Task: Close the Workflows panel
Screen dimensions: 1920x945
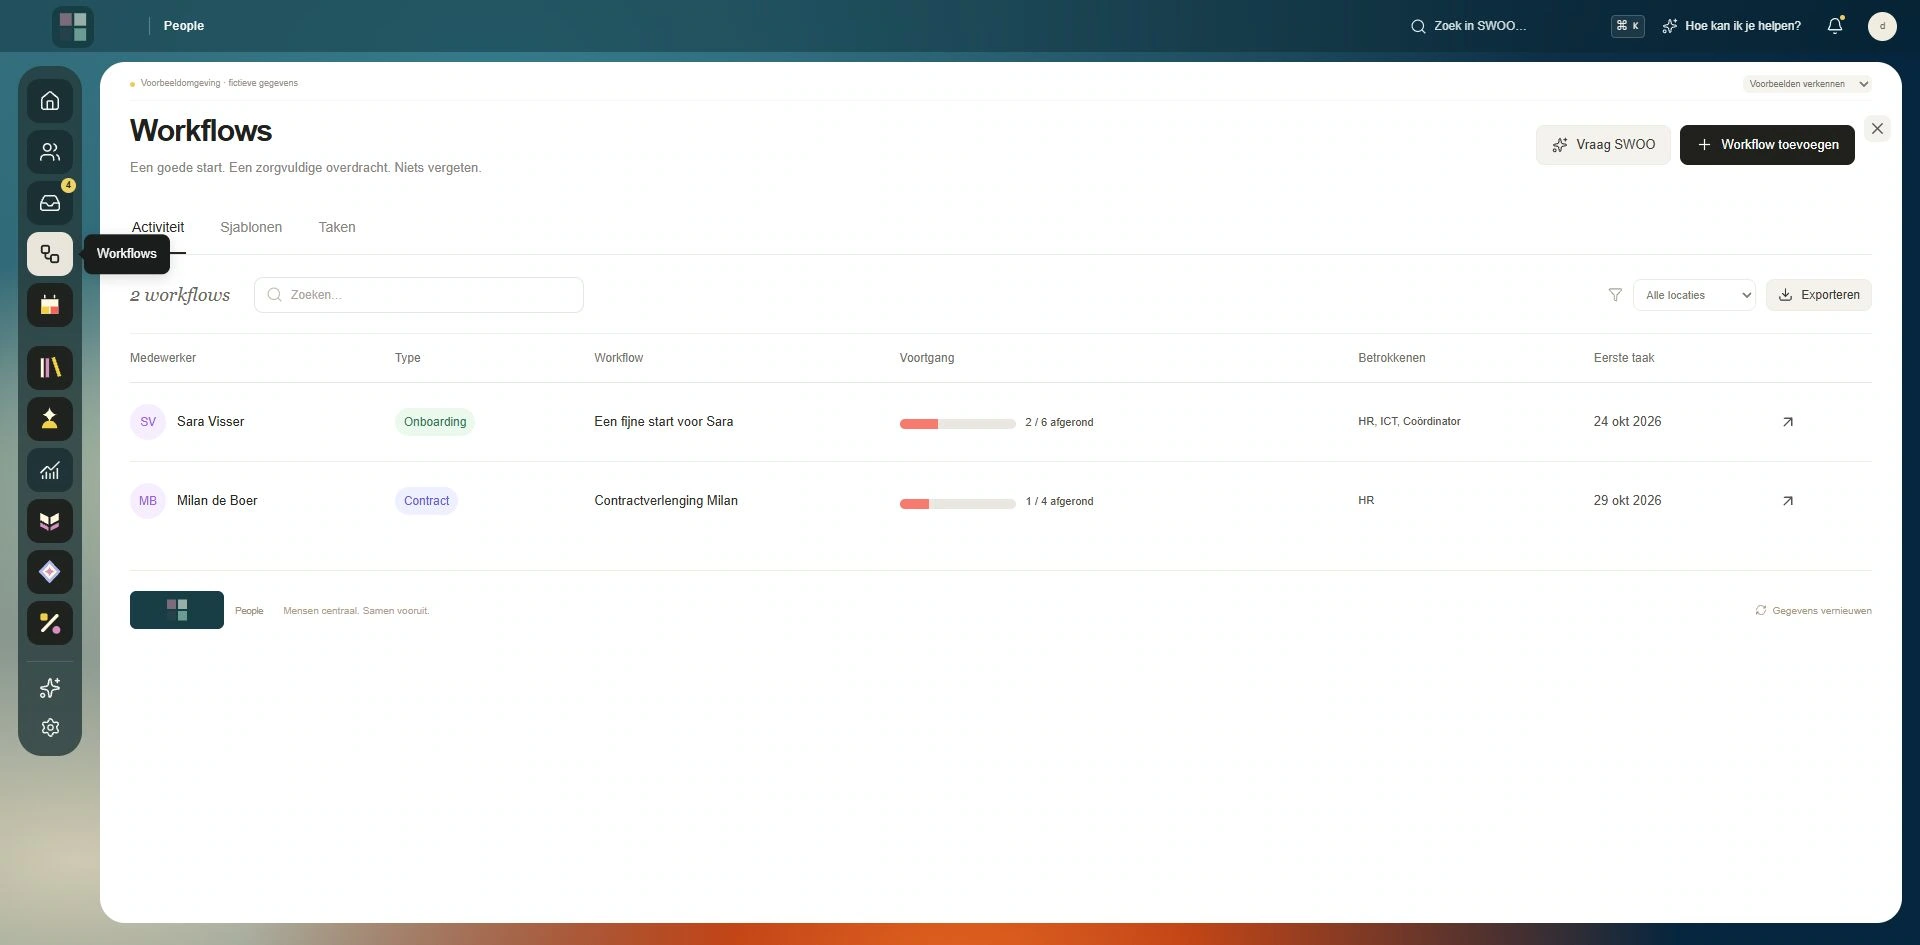Action: click(1877, 129)
